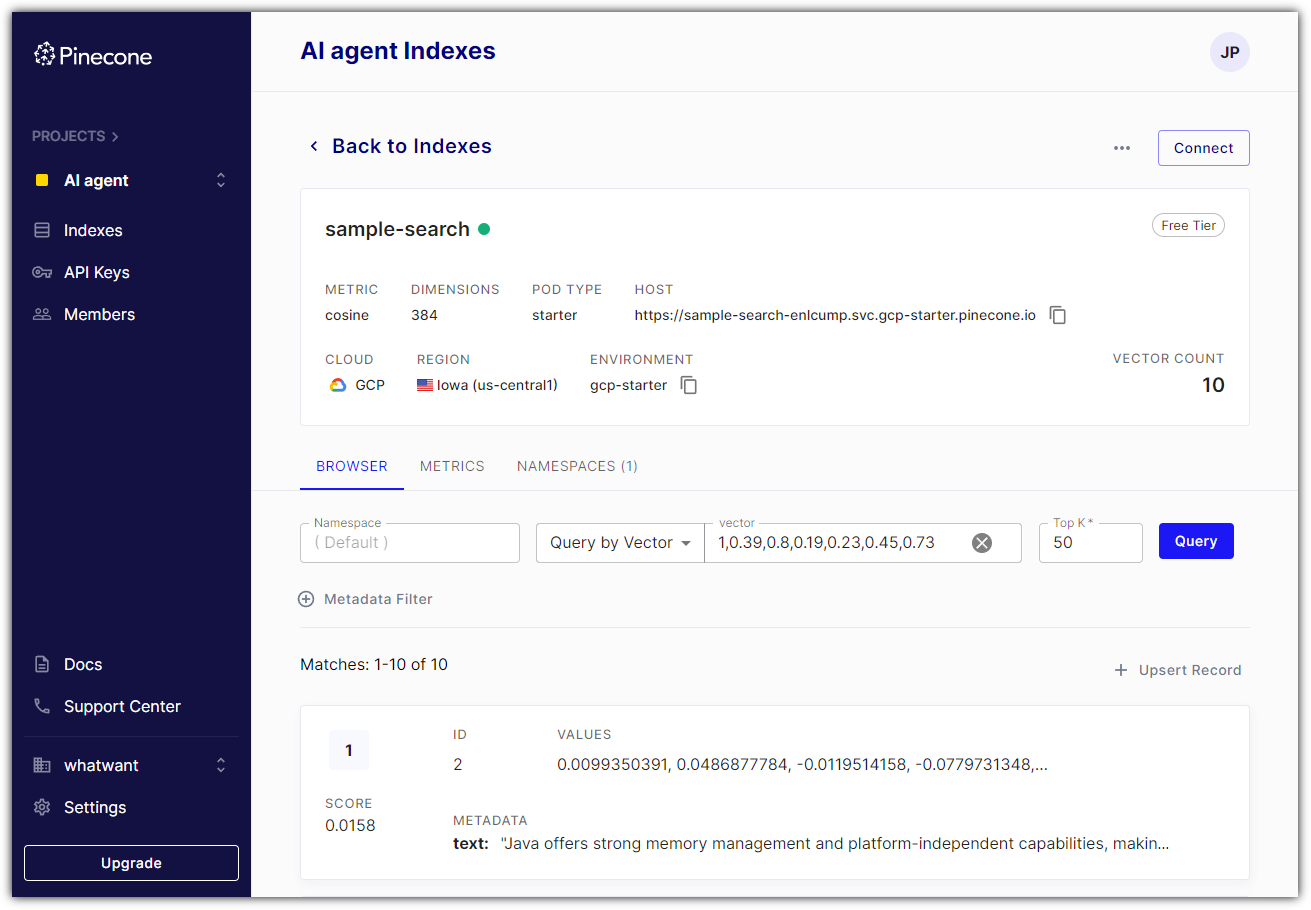The image size is (1311, 910).
Task: Click the back arrow chevron
Action: 313,146
